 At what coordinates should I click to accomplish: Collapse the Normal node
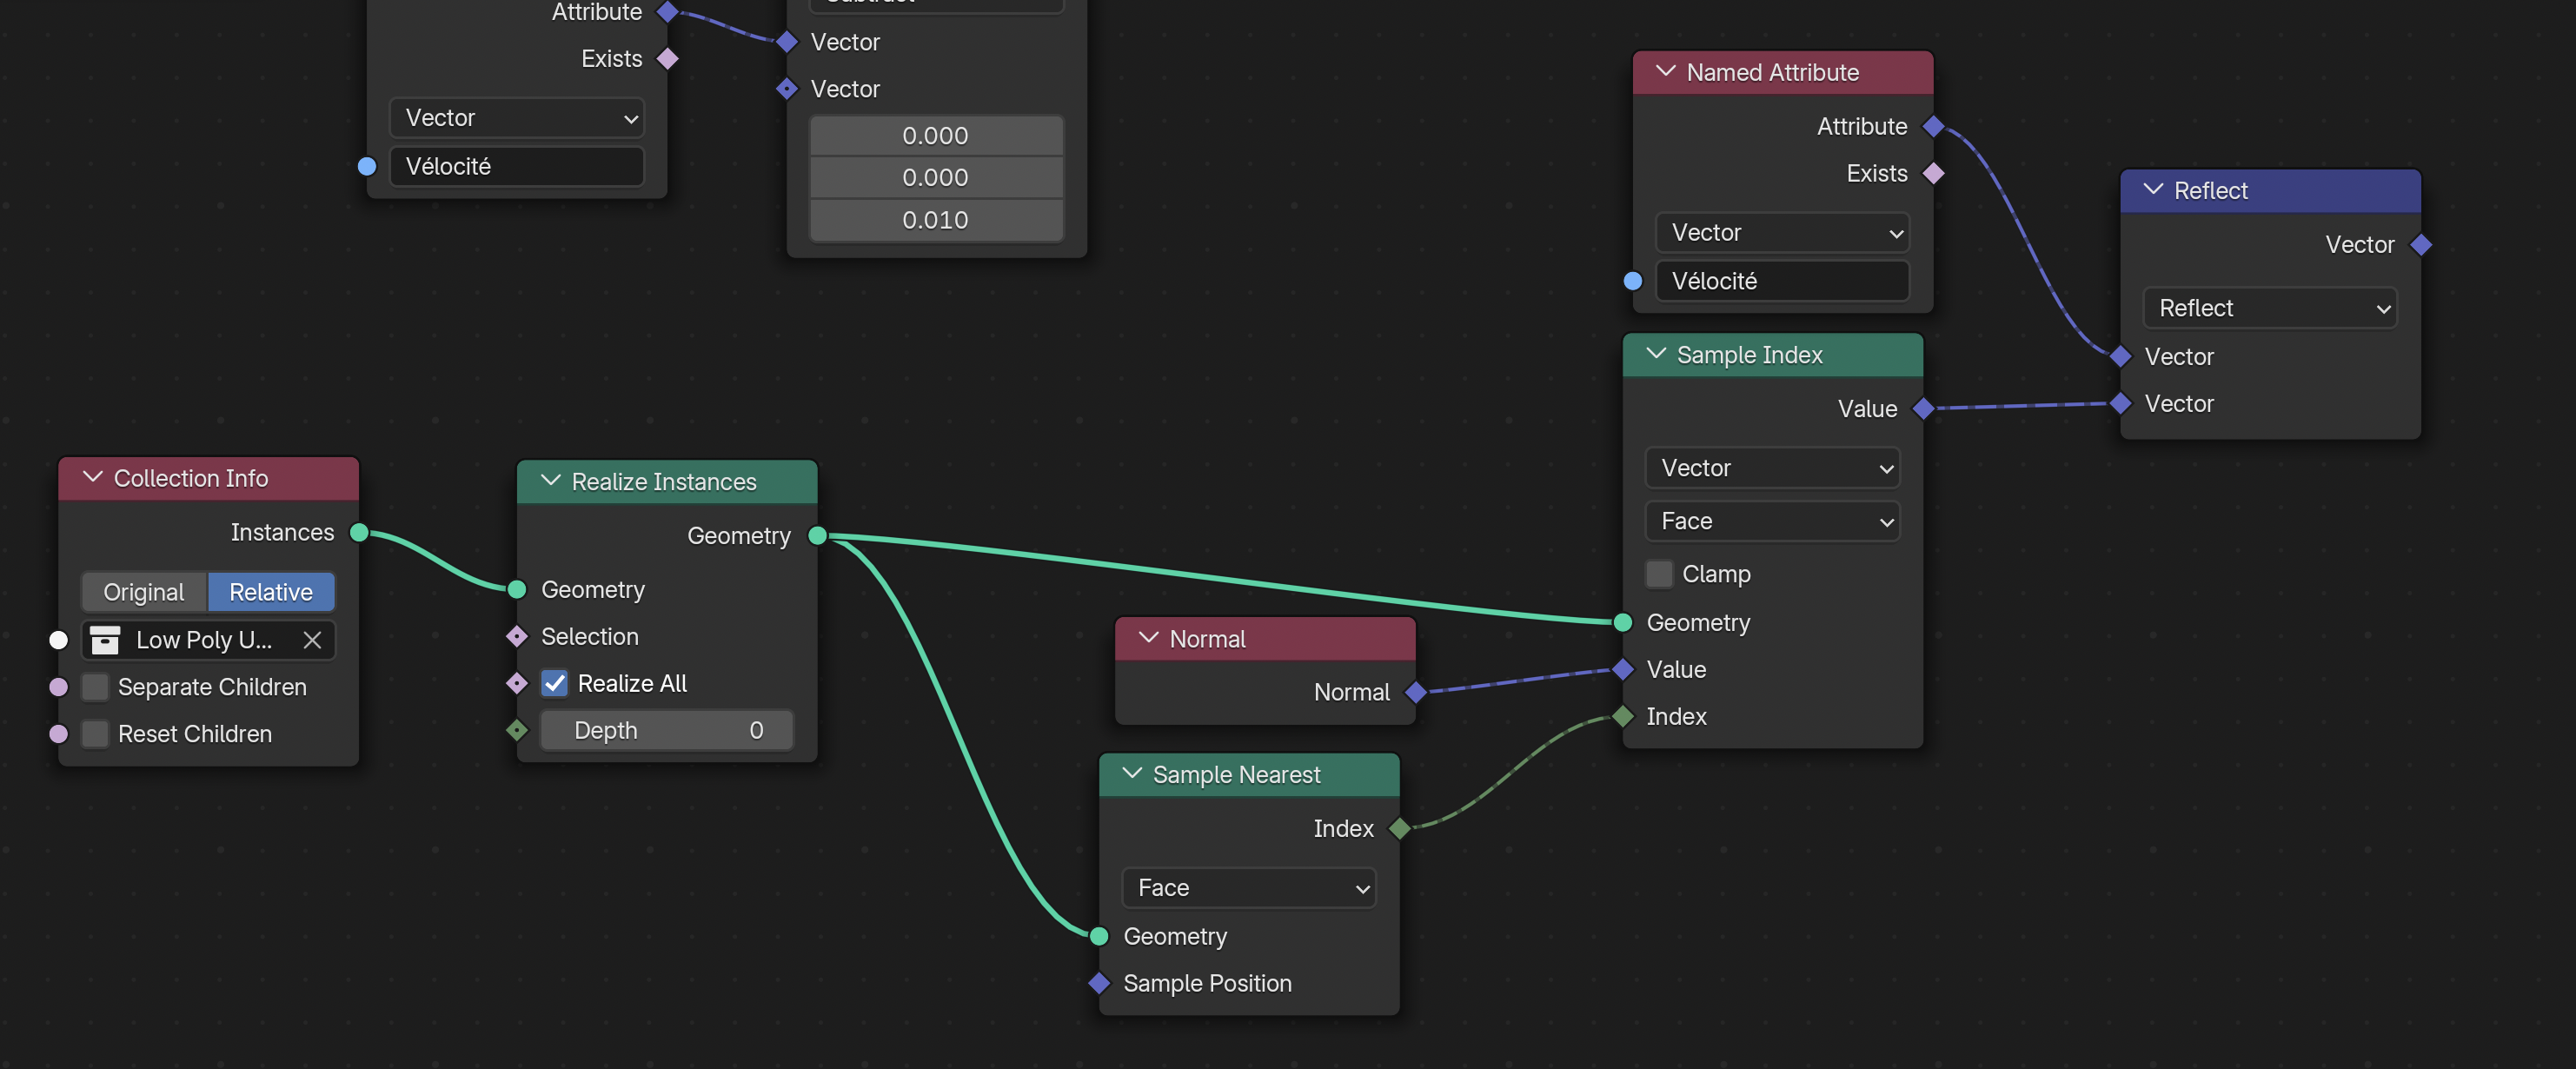click(x=1148, y=638)
